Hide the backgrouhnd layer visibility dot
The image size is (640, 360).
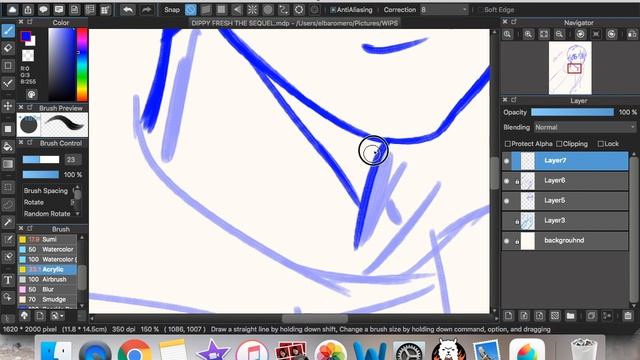[507, 241]
